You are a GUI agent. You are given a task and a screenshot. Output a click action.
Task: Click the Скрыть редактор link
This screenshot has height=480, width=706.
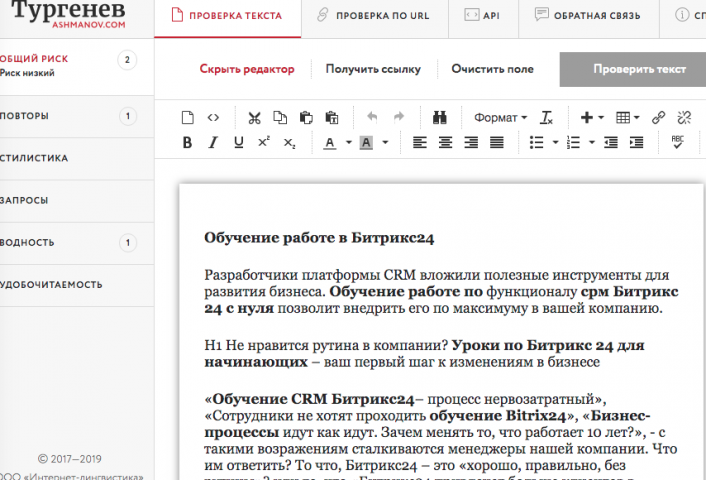click(247, 69)
